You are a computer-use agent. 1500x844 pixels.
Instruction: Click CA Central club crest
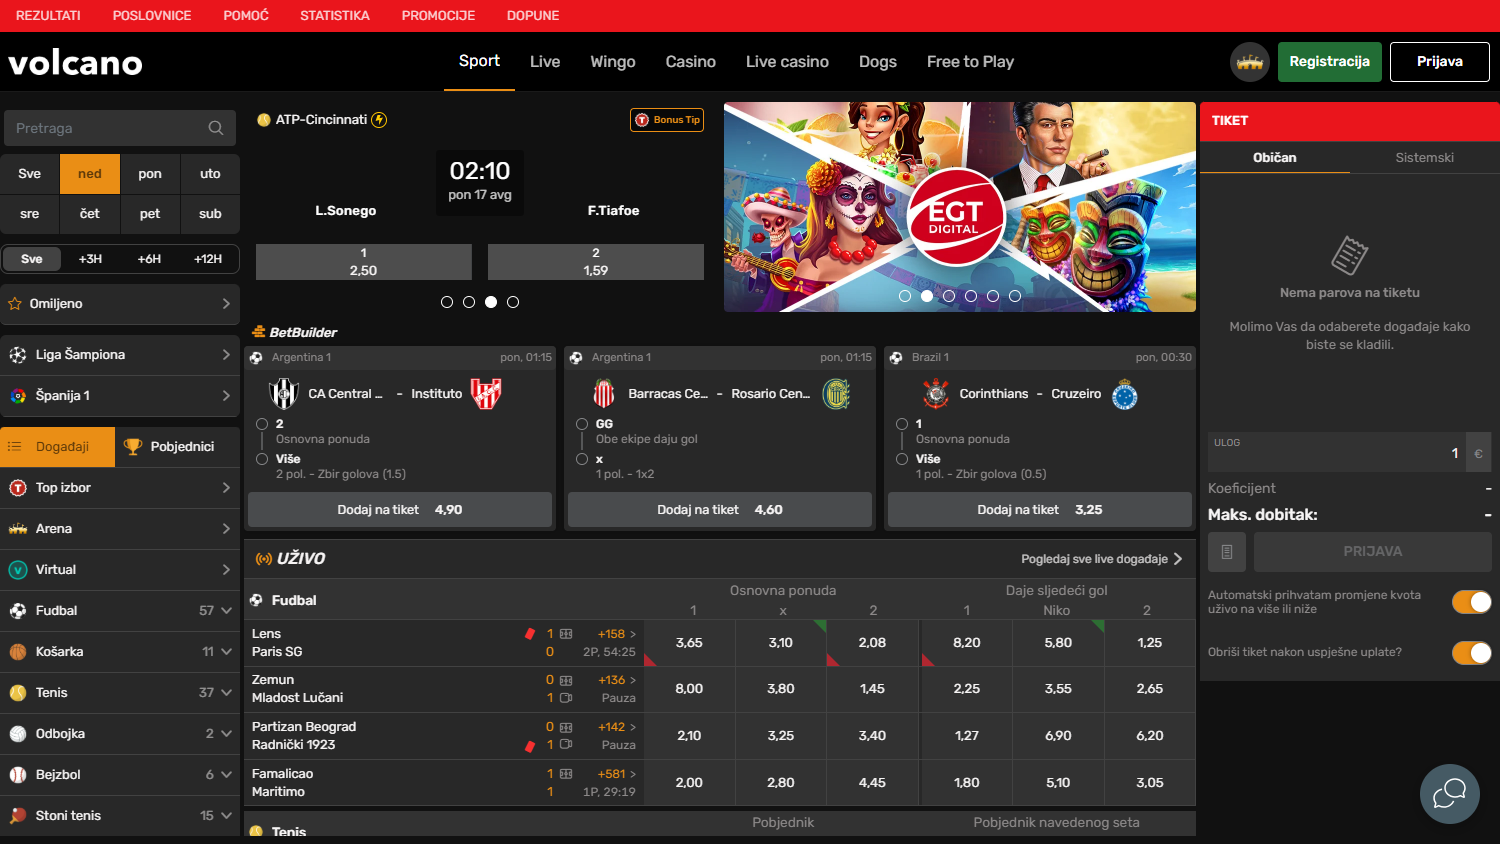click(x=284, y=394)
